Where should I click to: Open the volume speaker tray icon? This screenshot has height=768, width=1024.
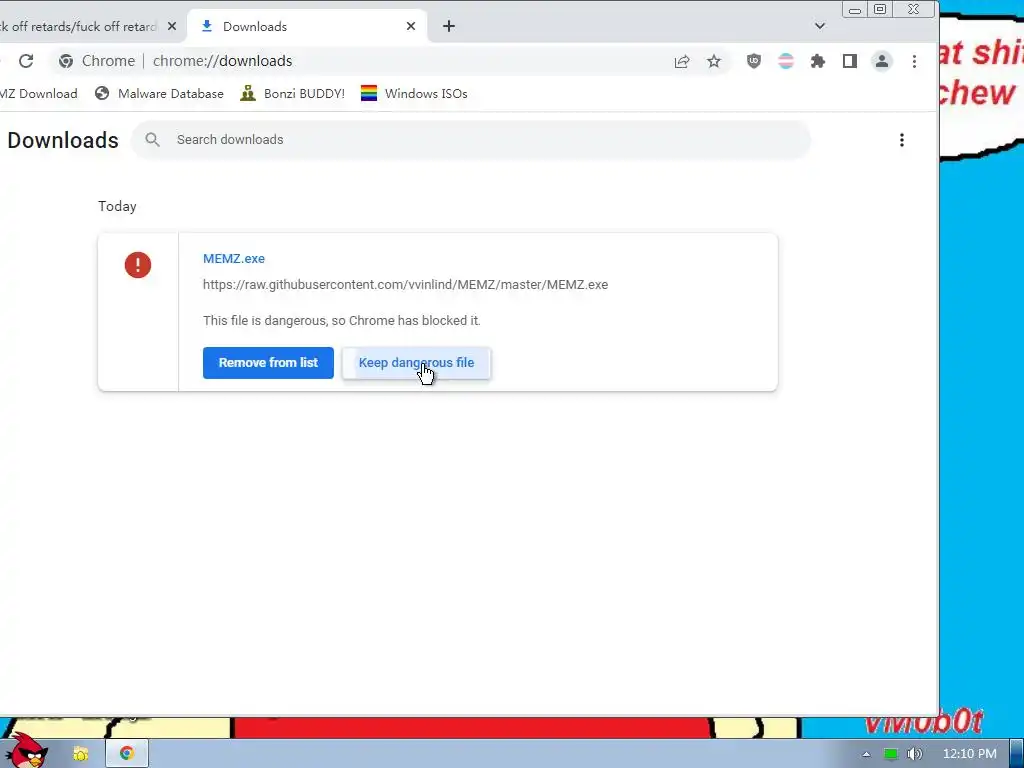pyautogui.click(x=914, y=754)
